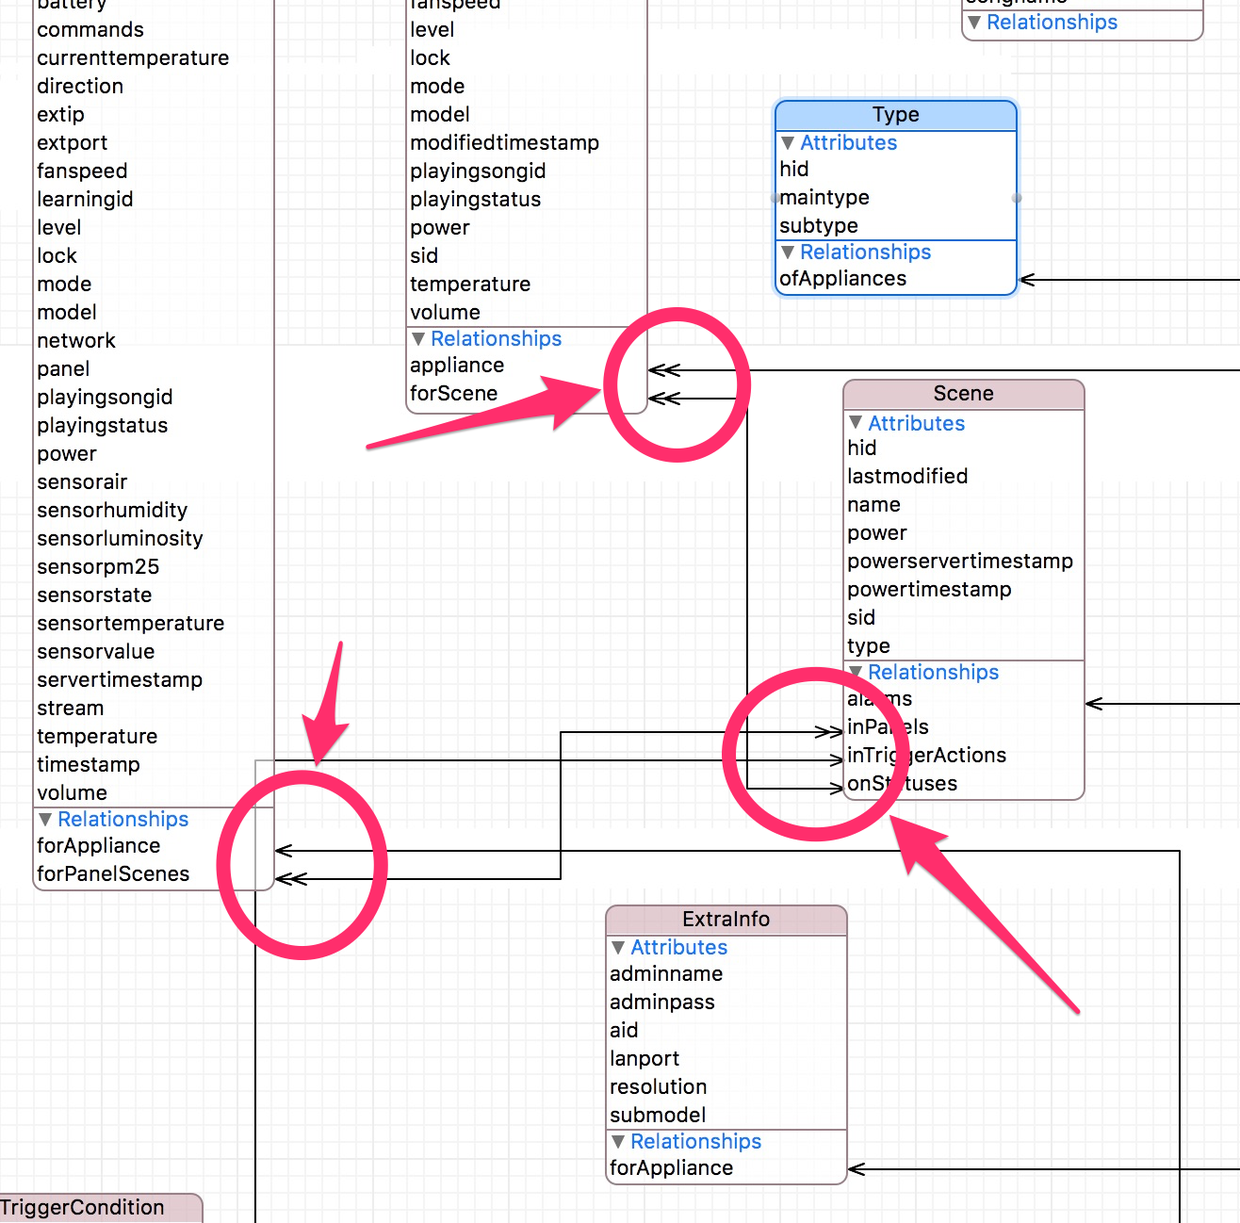Screen dimensions: 1240x1223
Task: Collapse Relationships section above forAppliance and forPanelScenes
Action: (45, 819)
